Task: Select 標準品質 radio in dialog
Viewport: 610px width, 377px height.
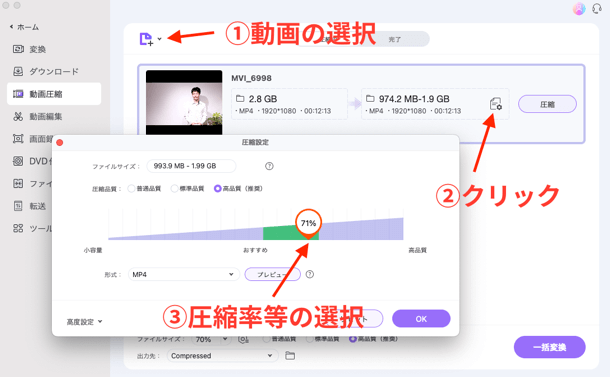Action: coord(174,189)
